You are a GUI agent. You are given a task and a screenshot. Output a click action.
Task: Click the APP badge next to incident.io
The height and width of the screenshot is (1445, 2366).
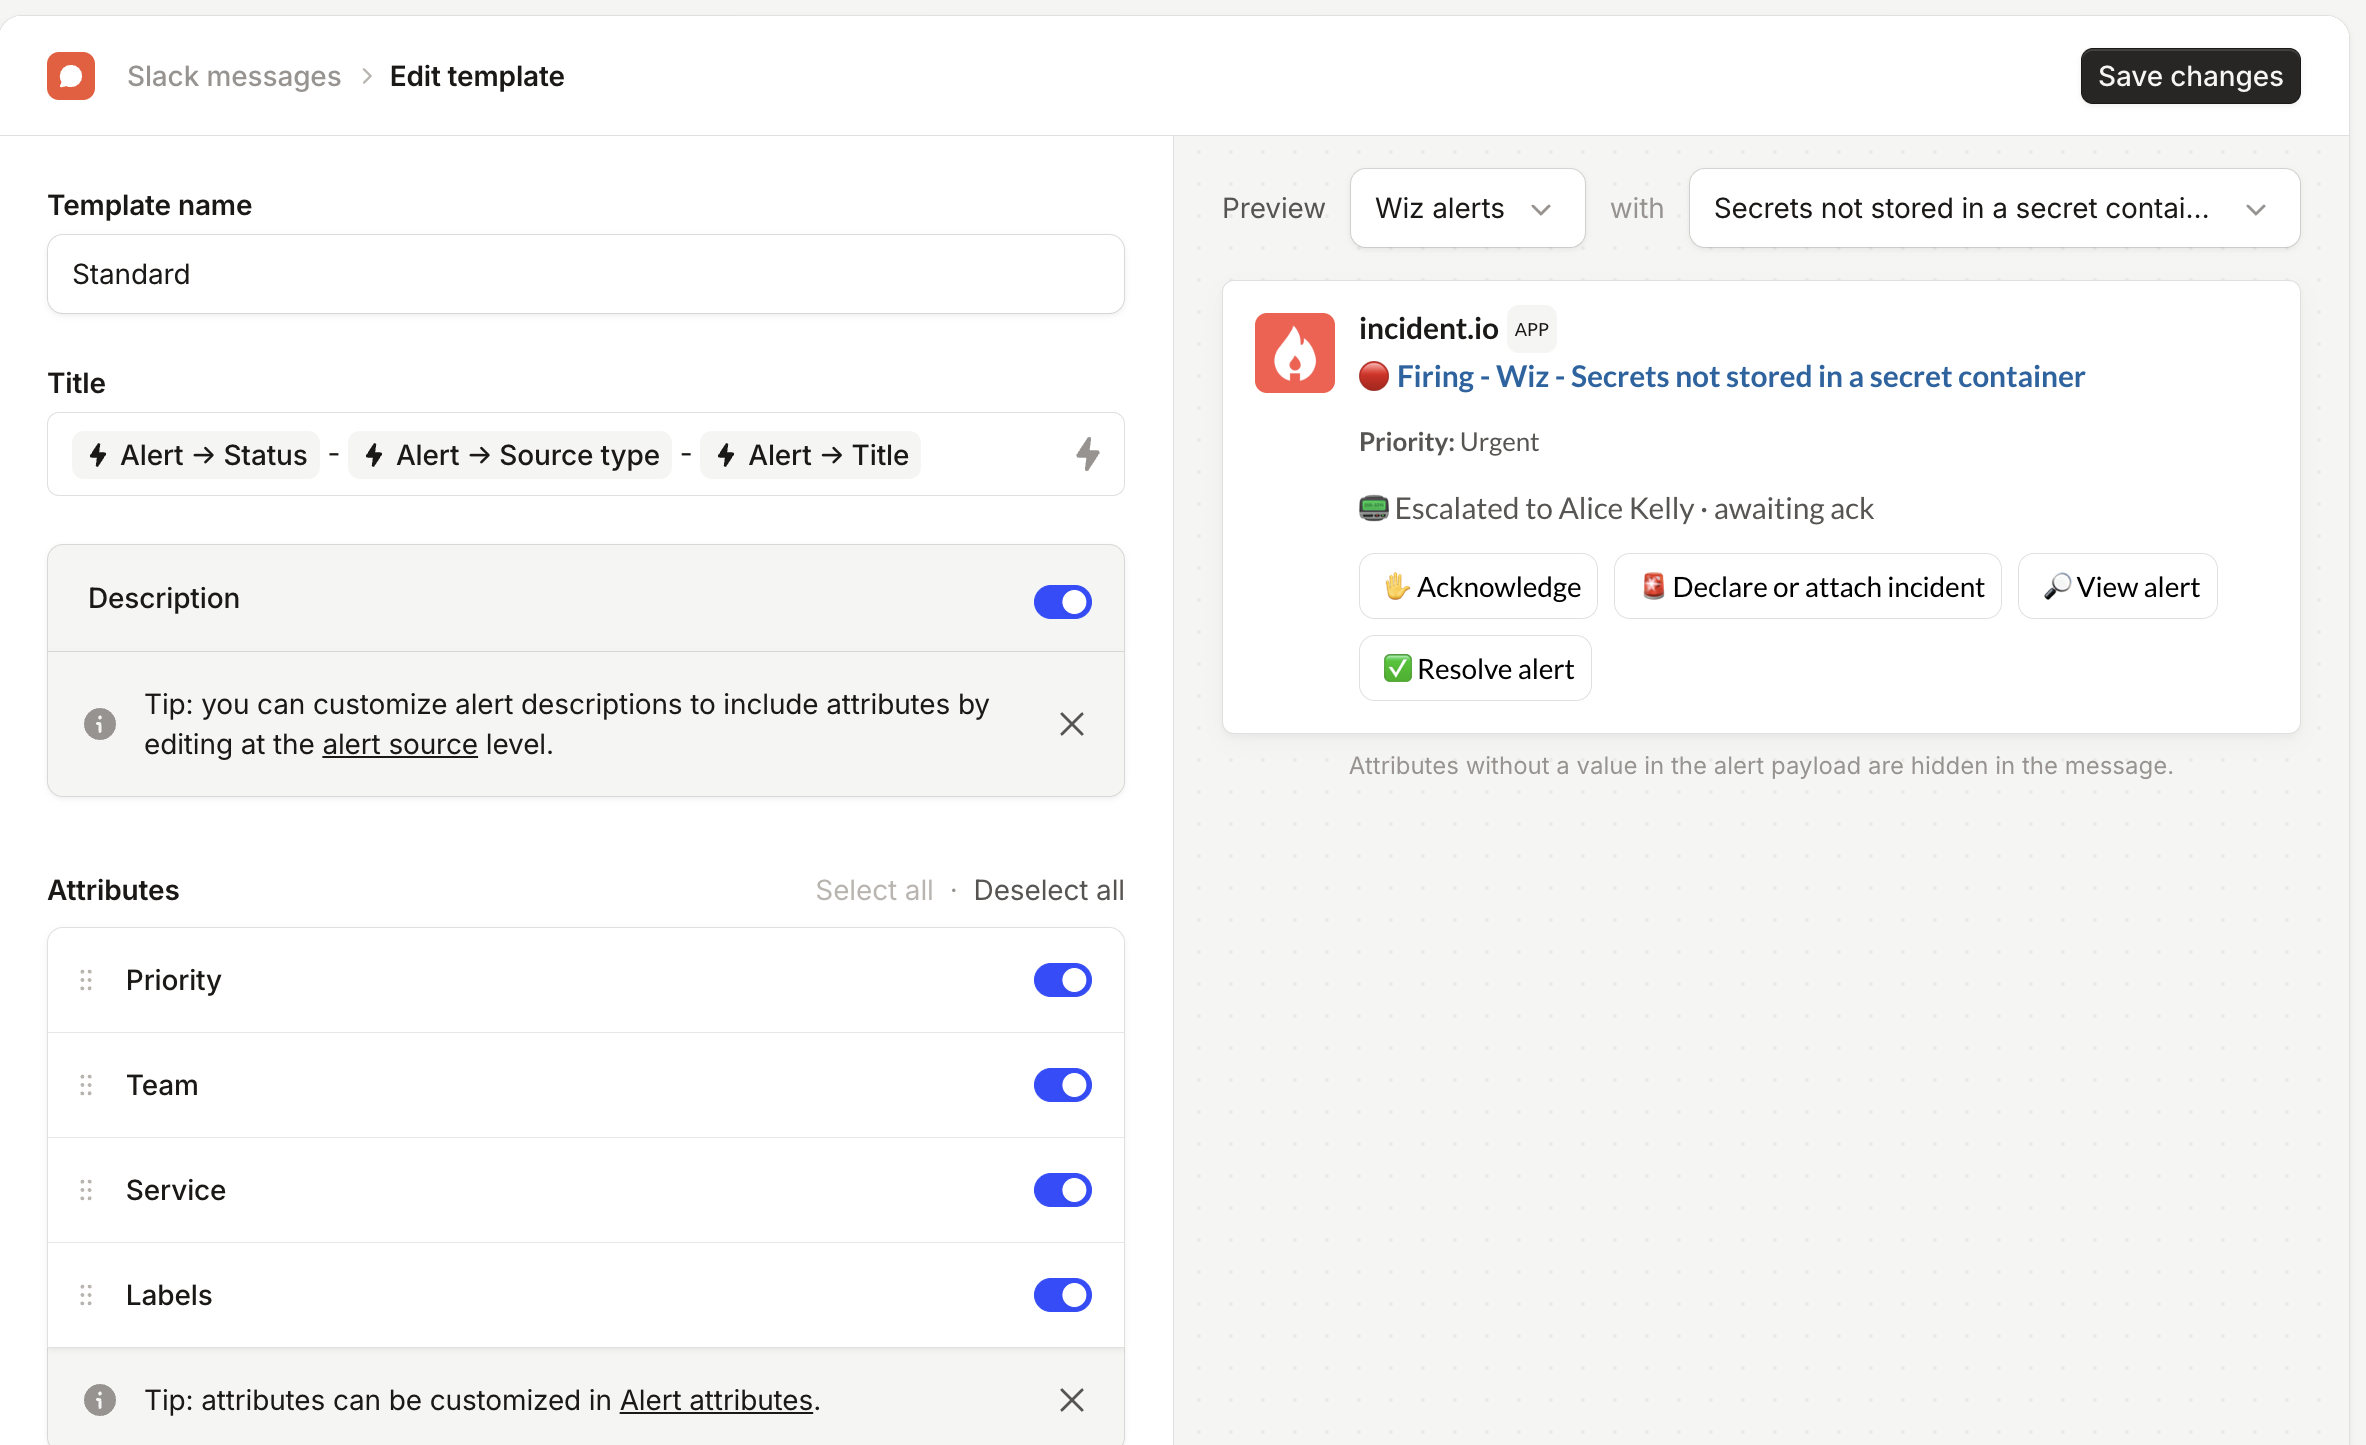point(1531,329)
